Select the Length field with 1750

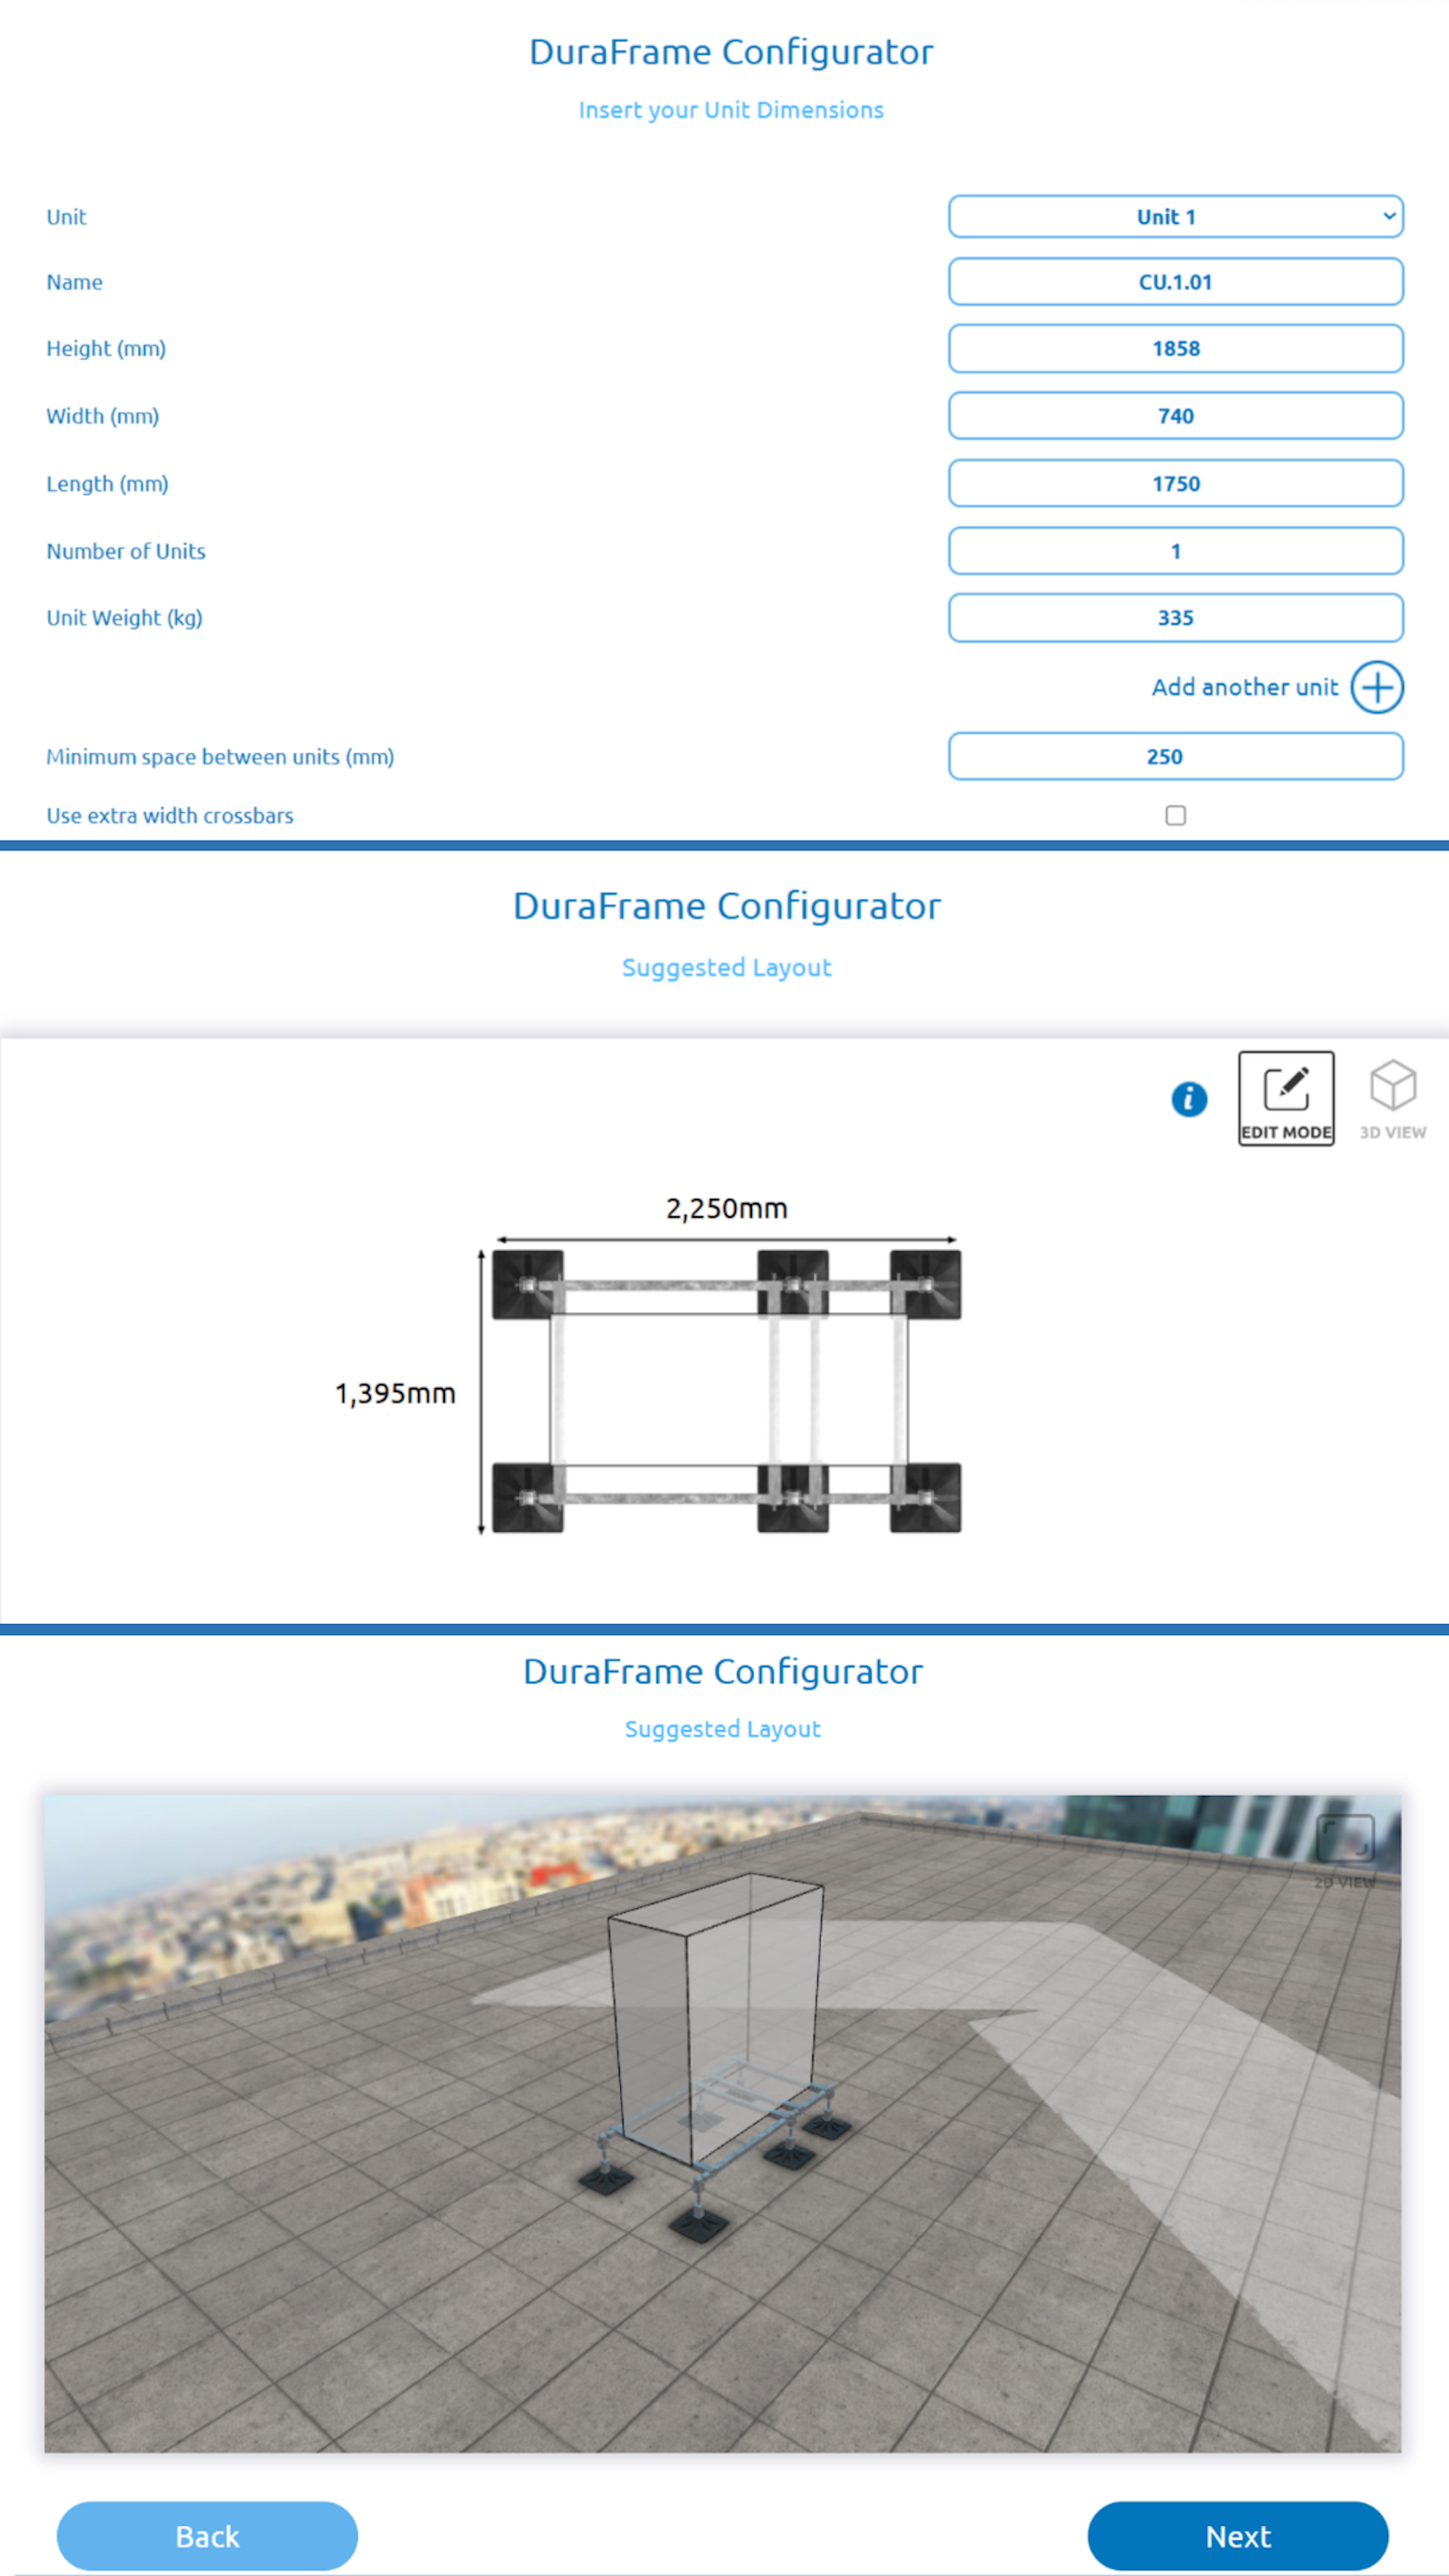pos(1175,483)
